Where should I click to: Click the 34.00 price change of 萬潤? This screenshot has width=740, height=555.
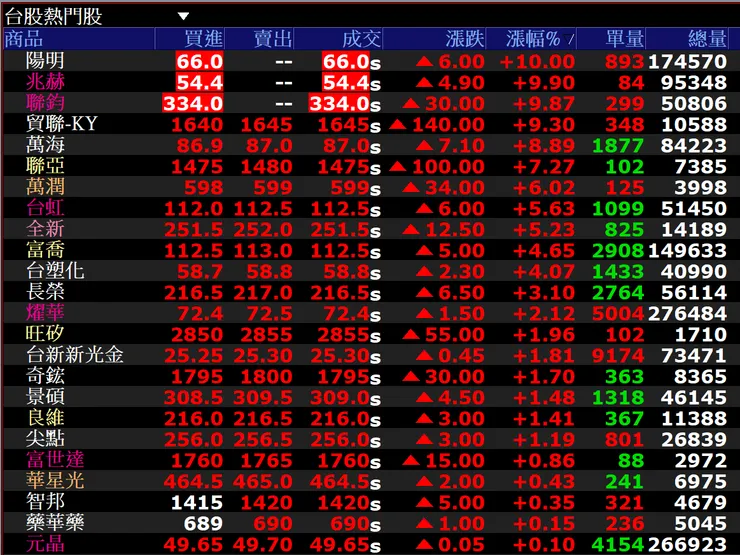(455, 188)
